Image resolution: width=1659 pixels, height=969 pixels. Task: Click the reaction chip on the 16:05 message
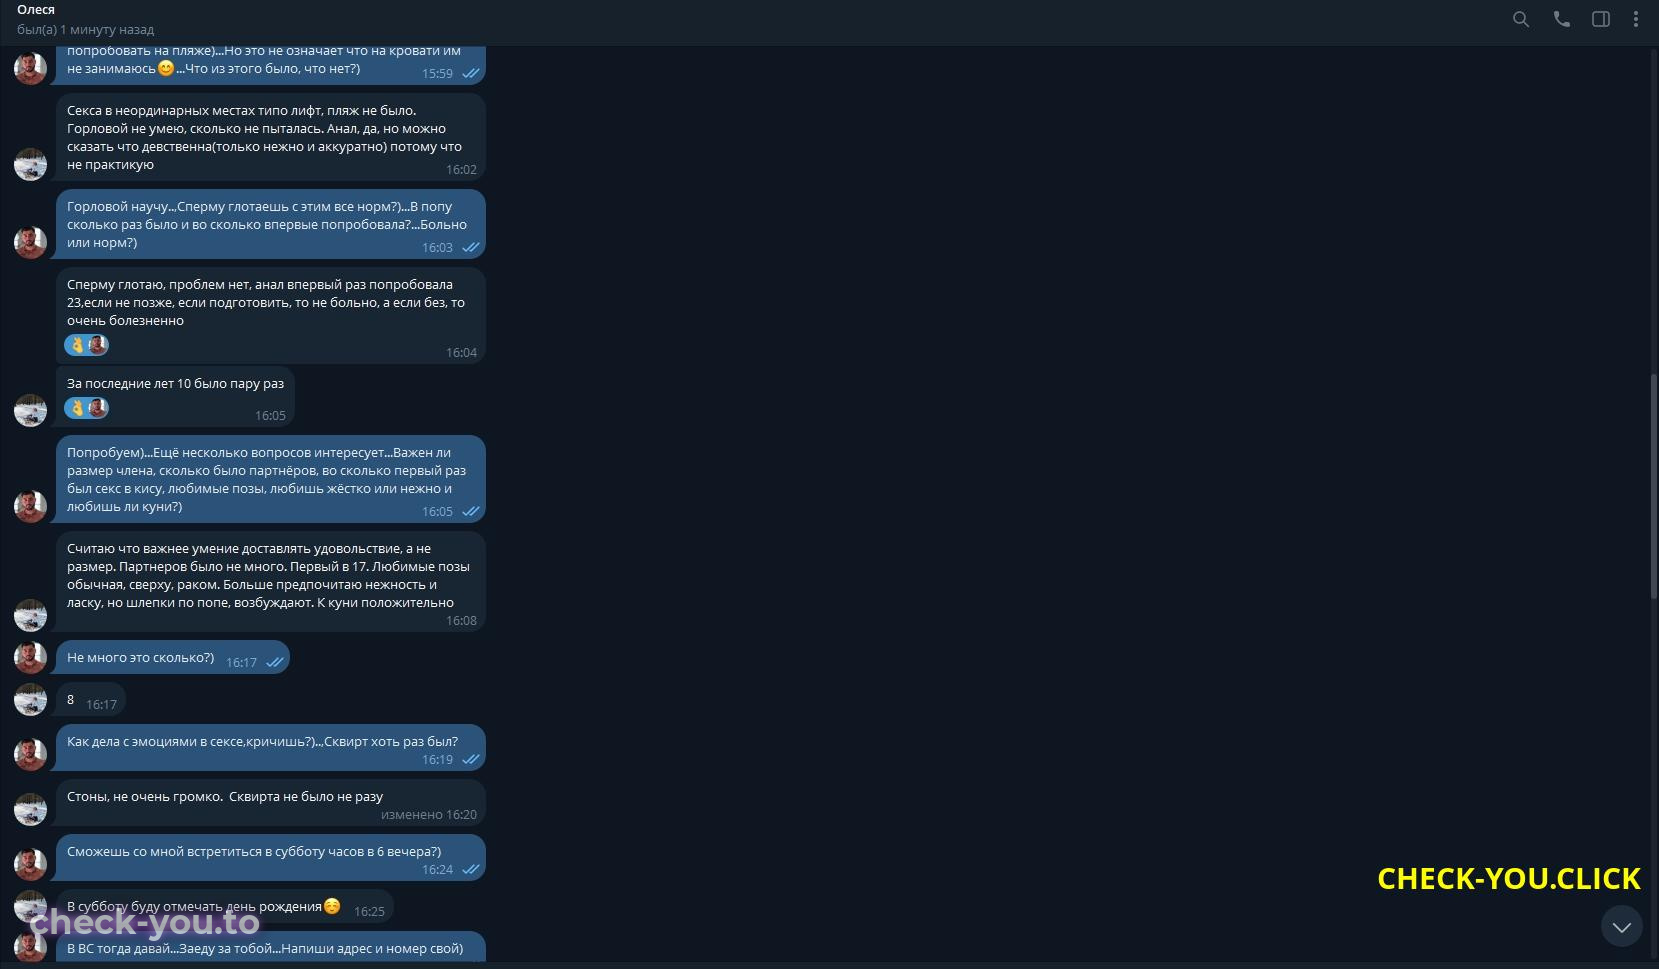pos(87,408)
